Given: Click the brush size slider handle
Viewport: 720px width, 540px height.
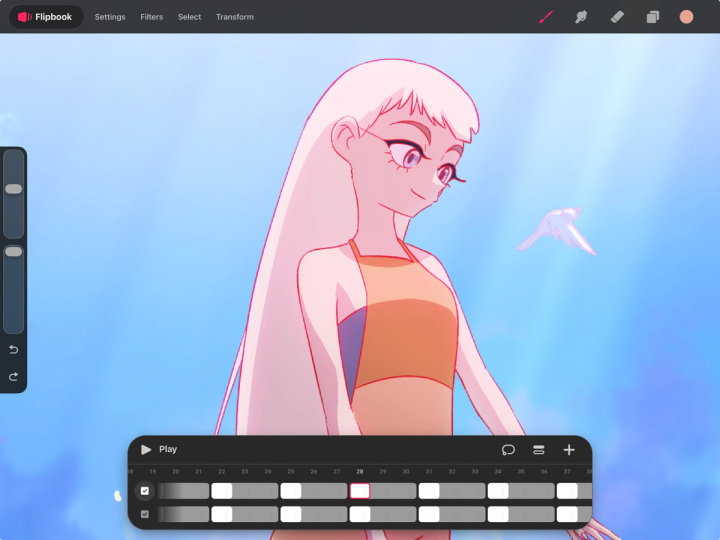Looking at the screenshot, I should click(x=13, y=189).
